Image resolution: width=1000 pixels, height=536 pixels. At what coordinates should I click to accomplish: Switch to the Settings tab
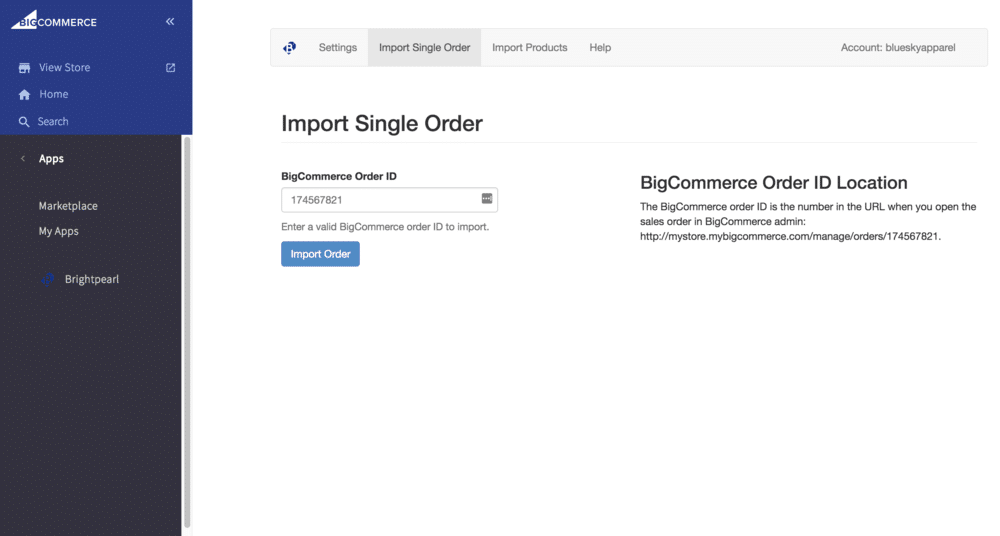[338, 48]
